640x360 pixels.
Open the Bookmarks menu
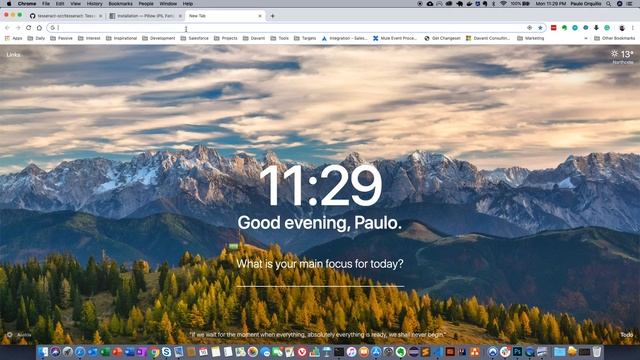point(120,4)
